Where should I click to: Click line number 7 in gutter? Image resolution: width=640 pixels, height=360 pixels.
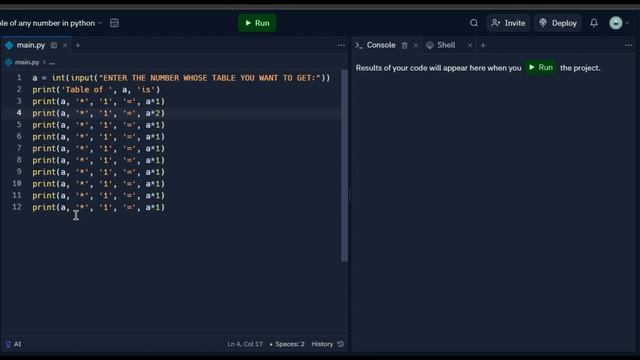(x=19, y=148)
